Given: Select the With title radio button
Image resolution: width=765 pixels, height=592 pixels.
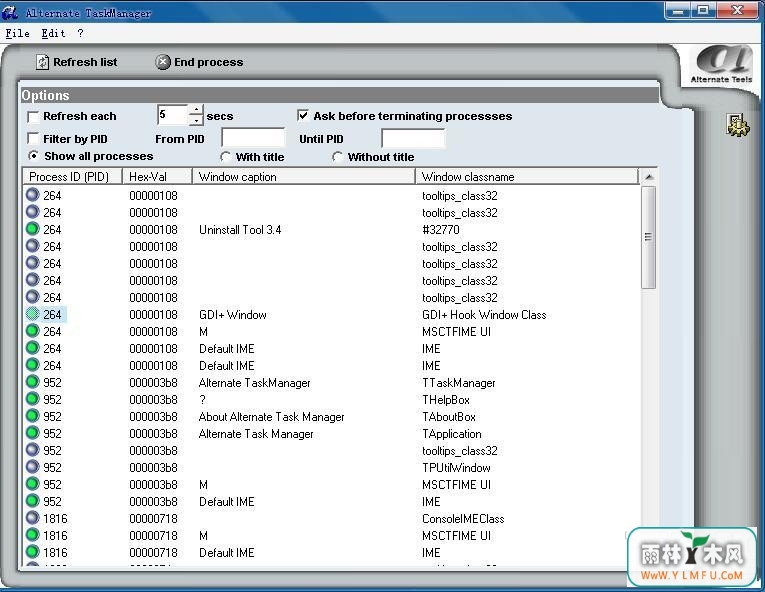Looking at the screenshot, I should (225, 157).
